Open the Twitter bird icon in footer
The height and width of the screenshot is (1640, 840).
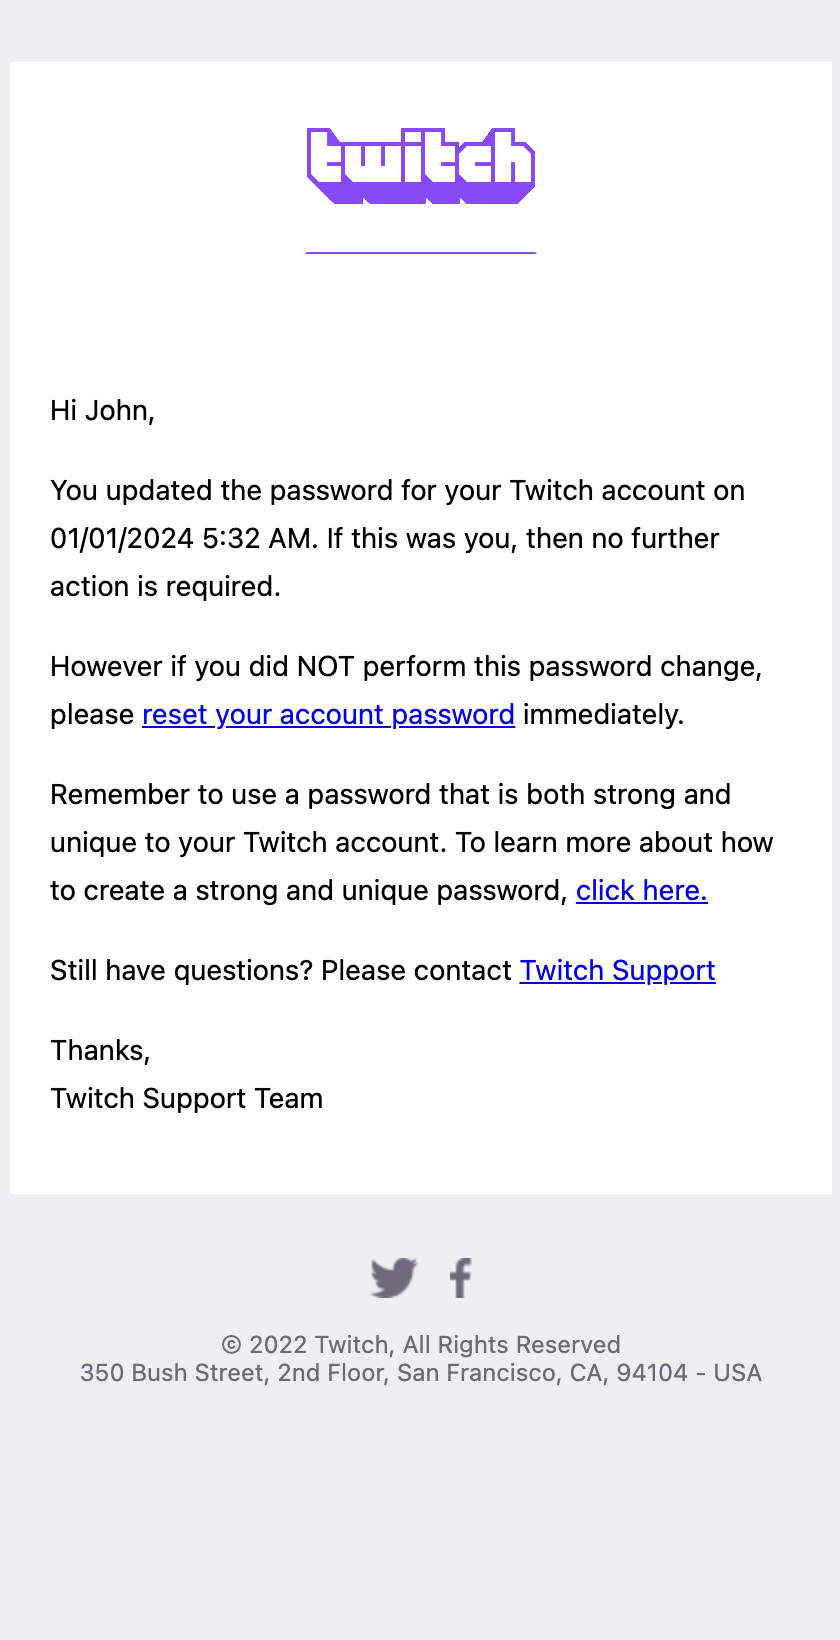click(393, 1277)
